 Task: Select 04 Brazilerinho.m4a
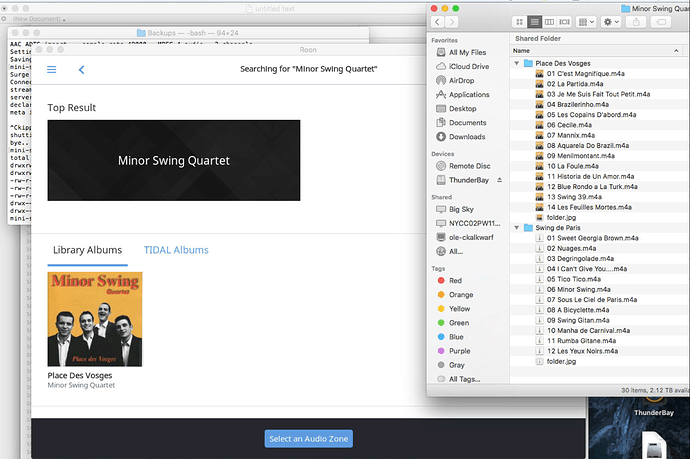point(600,104)
